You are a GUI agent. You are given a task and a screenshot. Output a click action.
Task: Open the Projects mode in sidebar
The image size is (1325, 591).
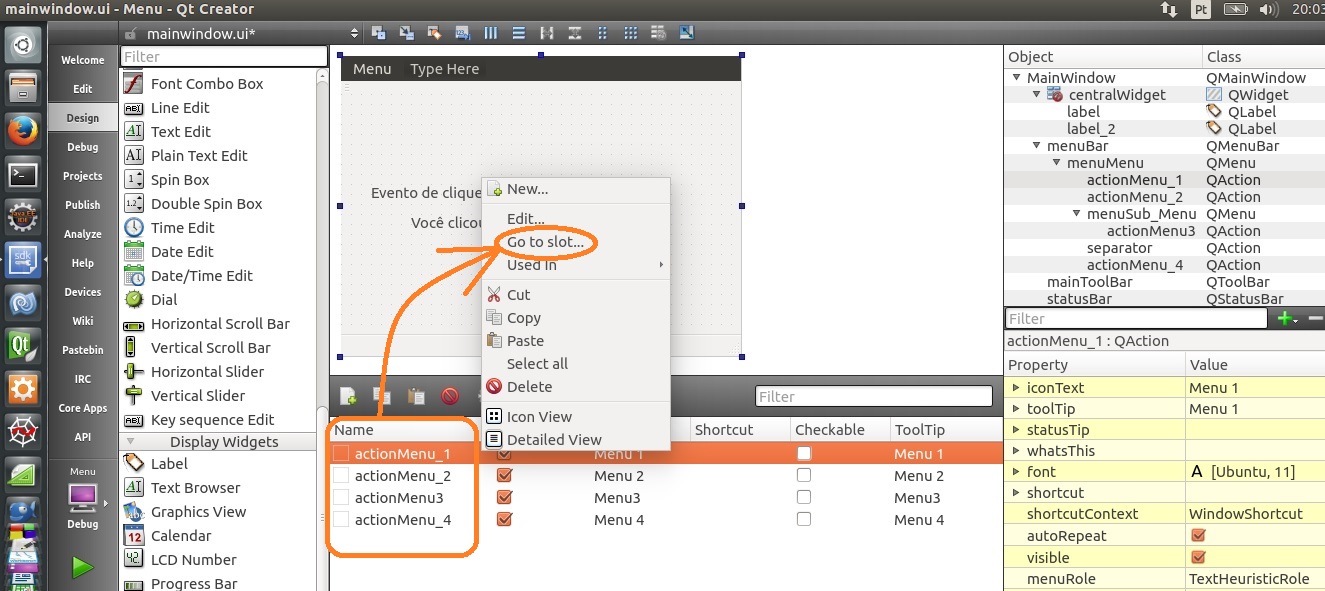[83, 176]
